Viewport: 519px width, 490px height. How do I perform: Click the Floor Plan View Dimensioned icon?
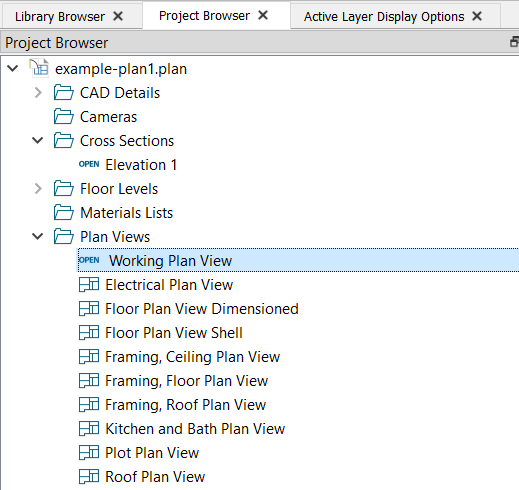89,309
